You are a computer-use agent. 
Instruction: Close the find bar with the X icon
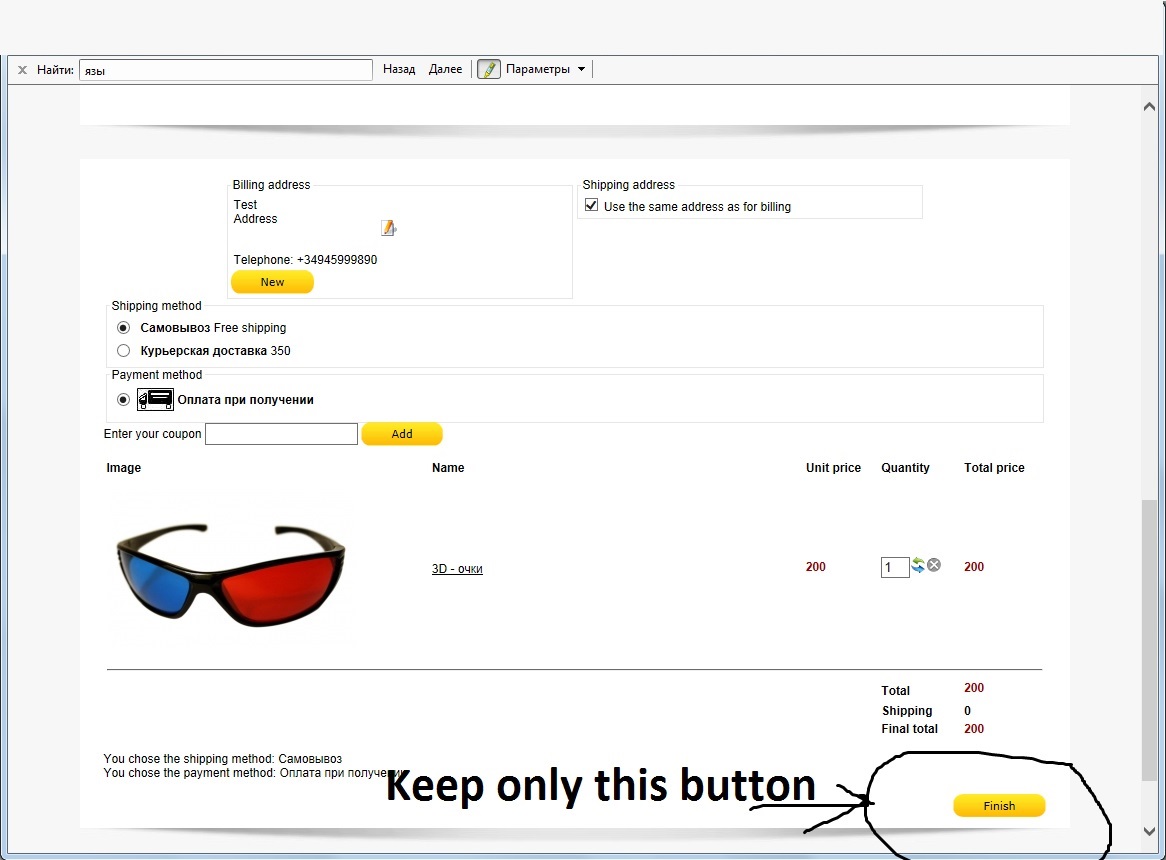coord(22,70)
